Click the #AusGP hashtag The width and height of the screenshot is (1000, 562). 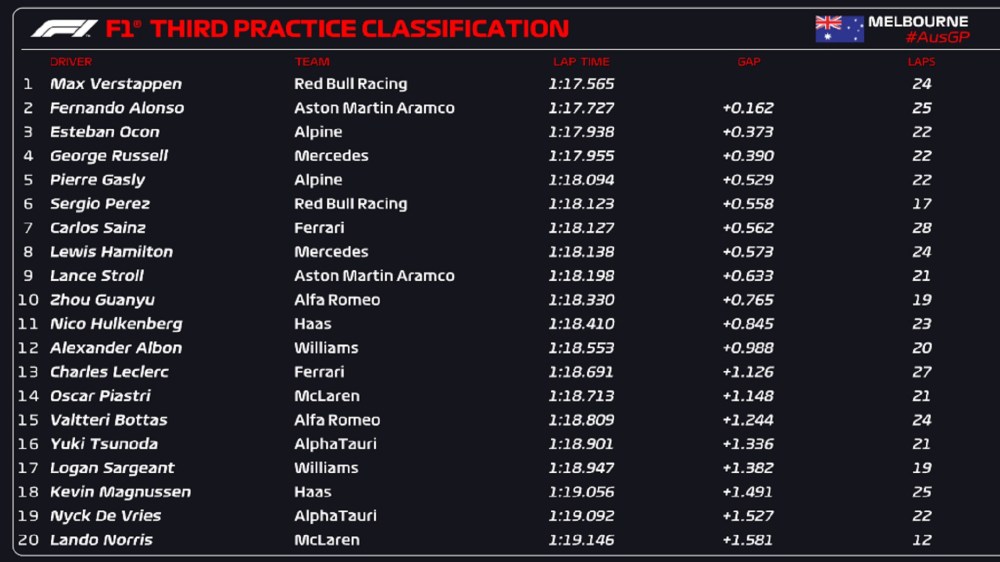coord(937,38)
